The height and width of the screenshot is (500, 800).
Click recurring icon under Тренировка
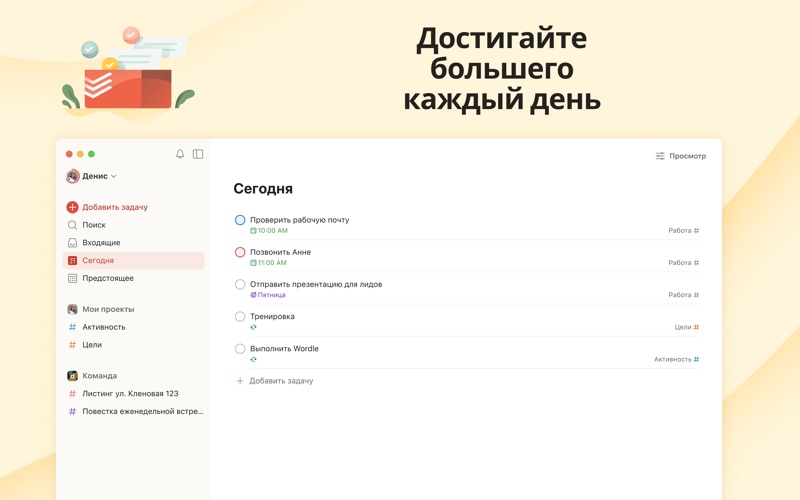pyautogui.click(x=253, y=327)
